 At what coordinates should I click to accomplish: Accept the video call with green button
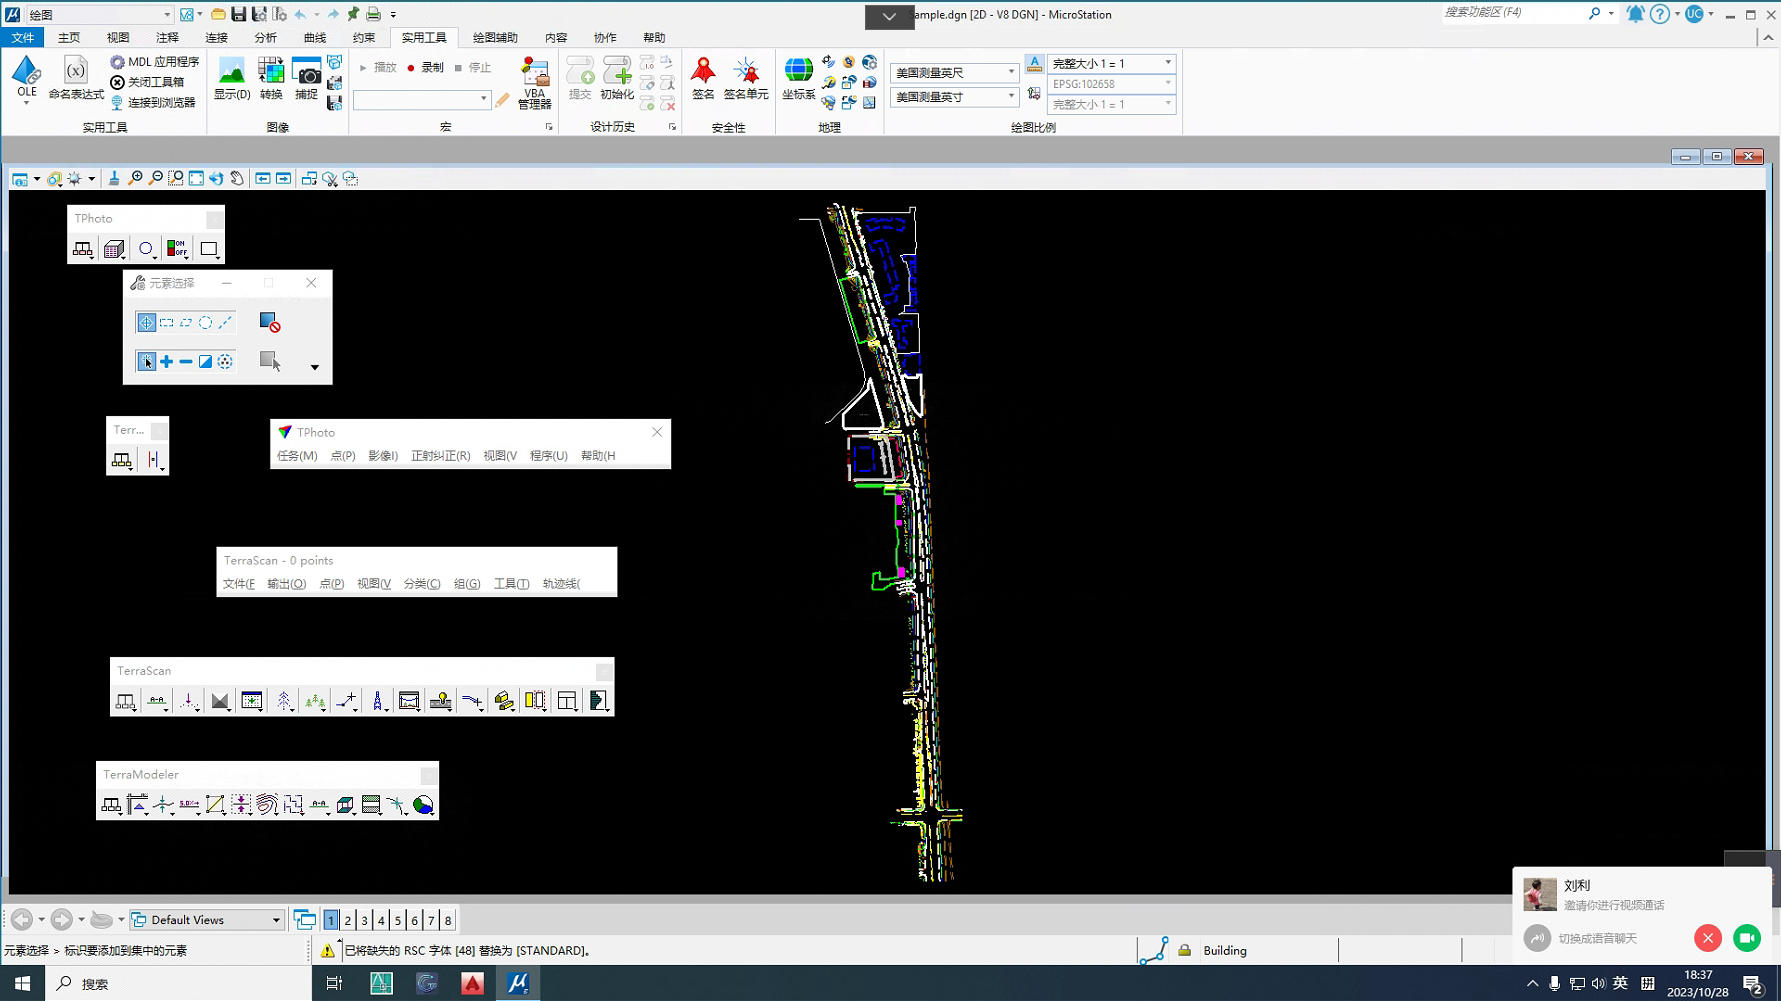pos(1746,938)
